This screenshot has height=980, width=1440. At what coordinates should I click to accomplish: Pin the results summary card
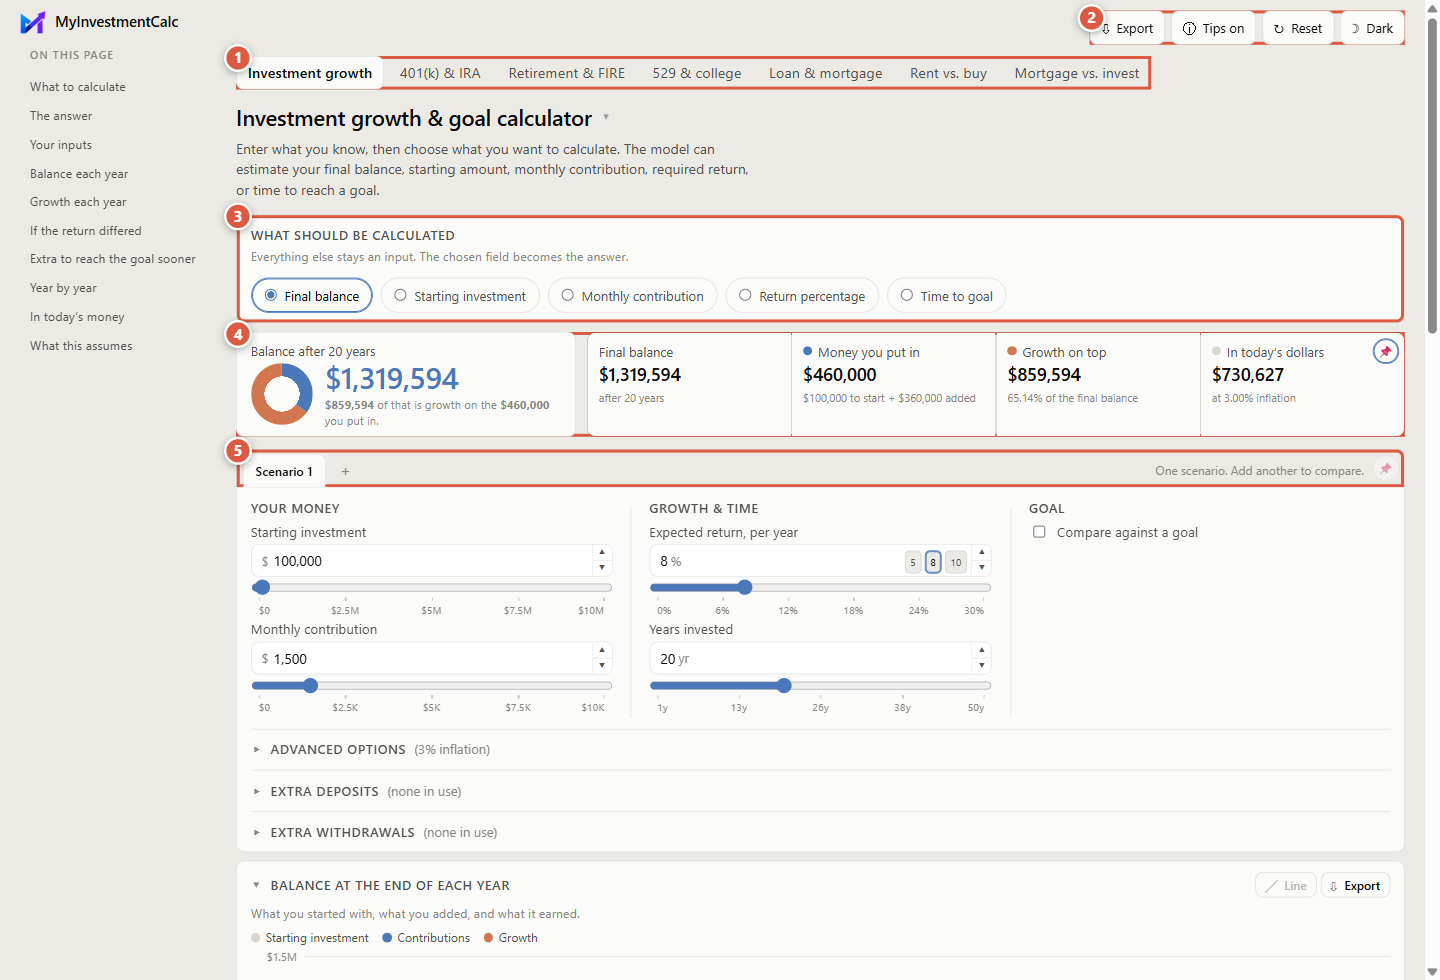1385,352
